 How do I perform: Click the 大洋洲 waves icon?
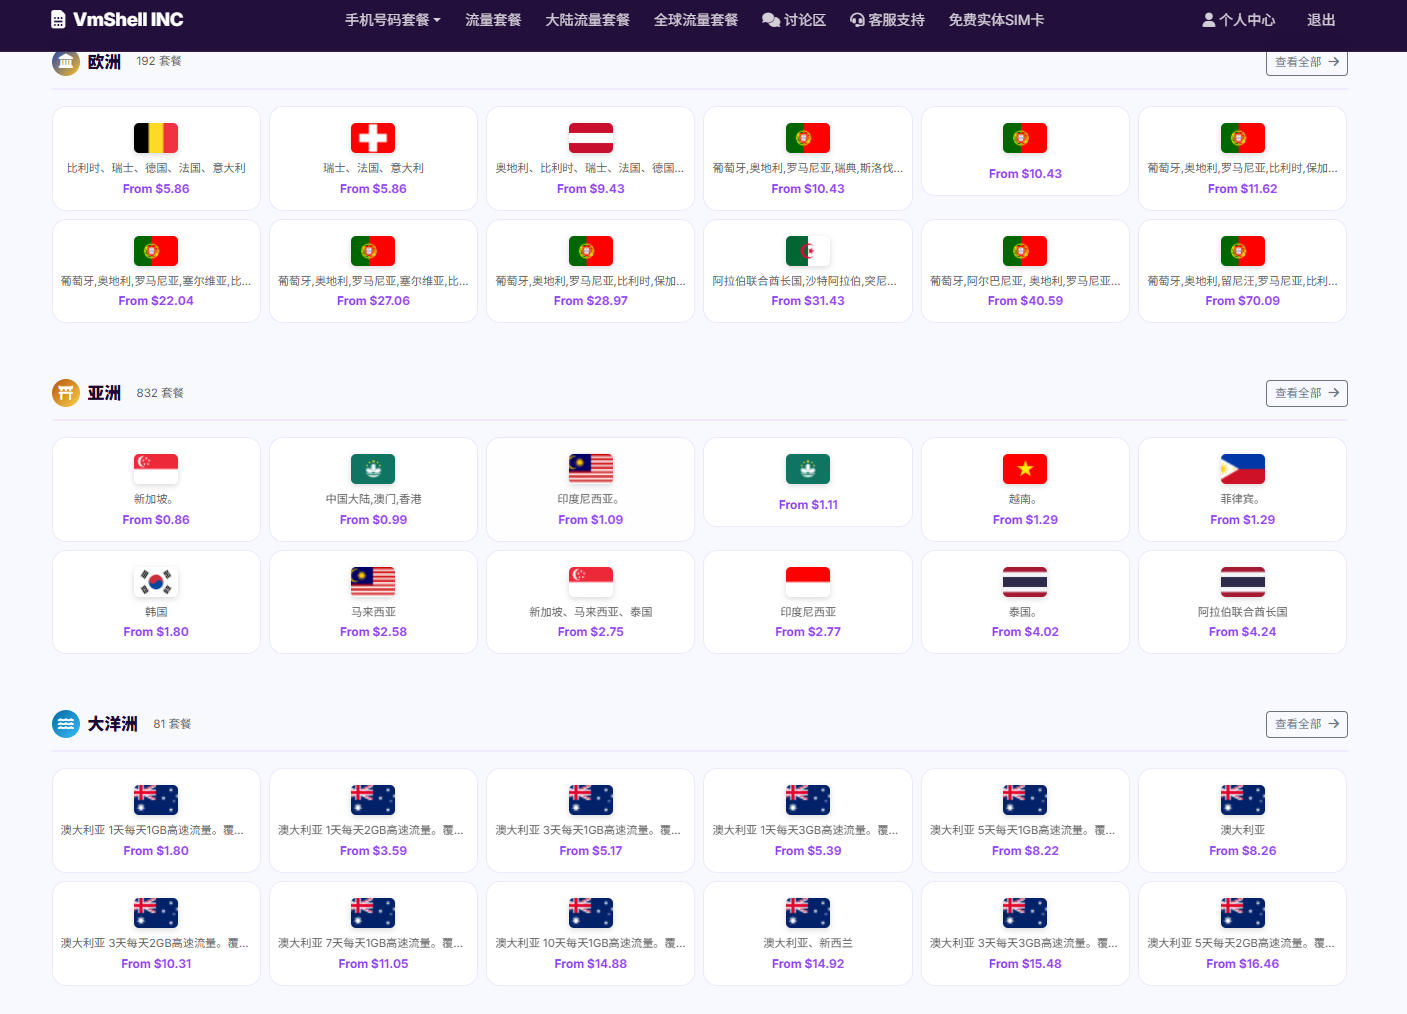[65, 723]
